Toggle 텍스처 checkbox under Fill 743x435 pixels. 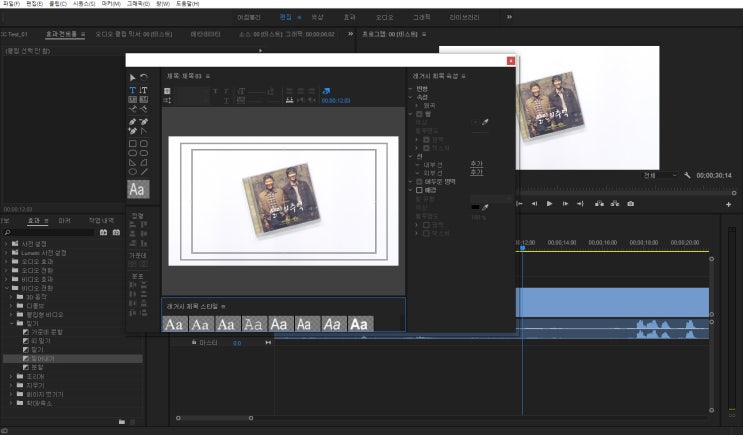(x=426, y=148)
